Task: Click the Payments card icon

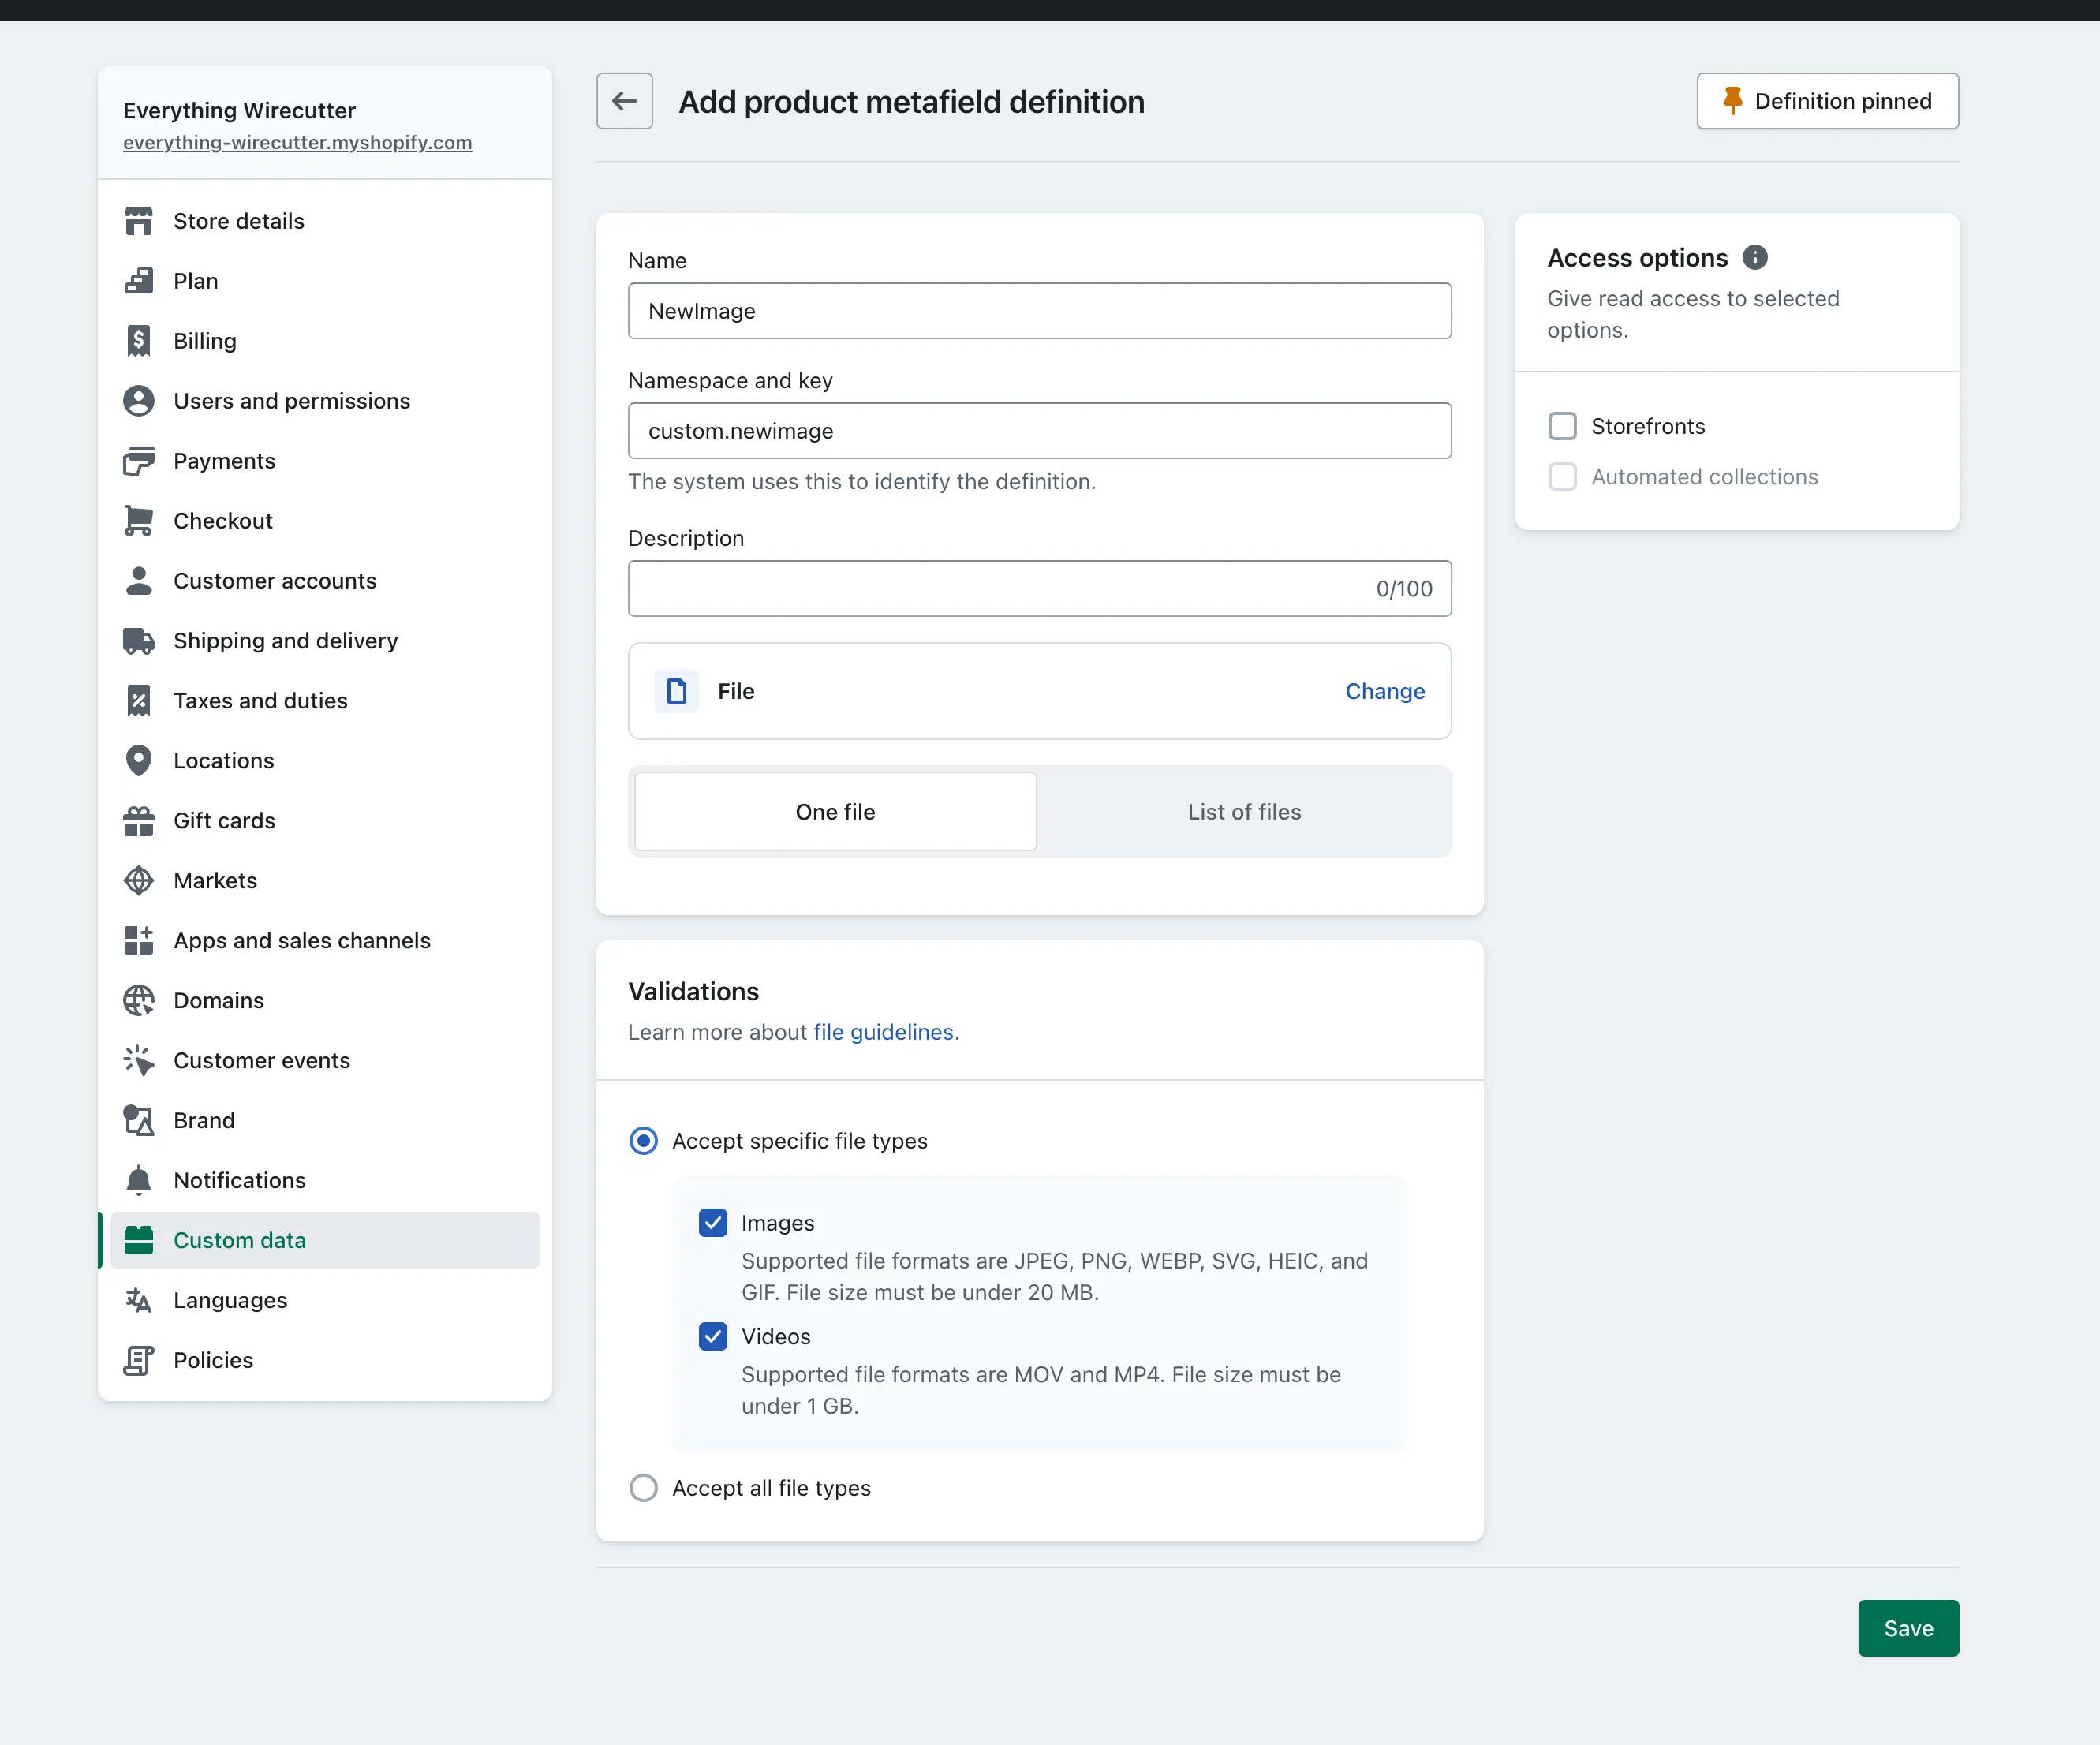Action: pos(139,461)
